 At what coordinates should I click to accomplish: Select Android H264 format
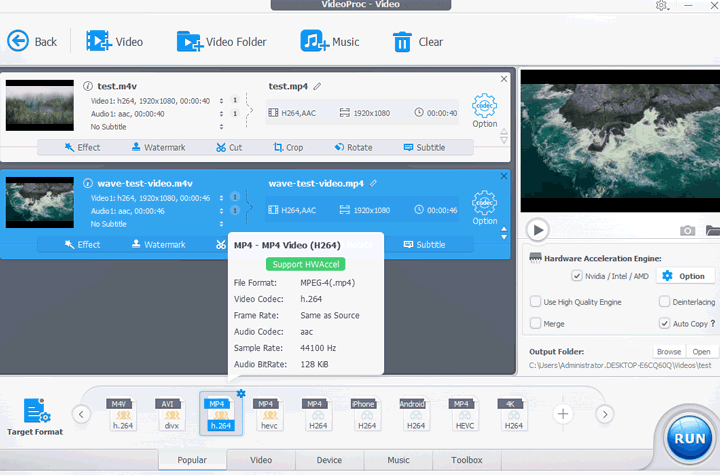click(x=416, y=414)
